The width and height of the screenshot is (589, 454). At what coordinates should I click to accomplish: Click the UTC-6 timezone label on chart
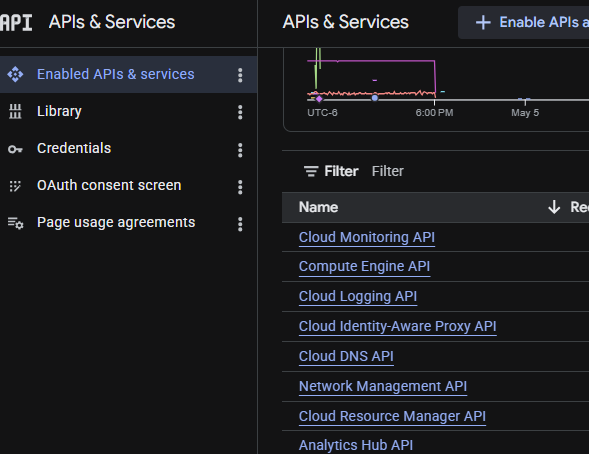click(x=322, y=113)
